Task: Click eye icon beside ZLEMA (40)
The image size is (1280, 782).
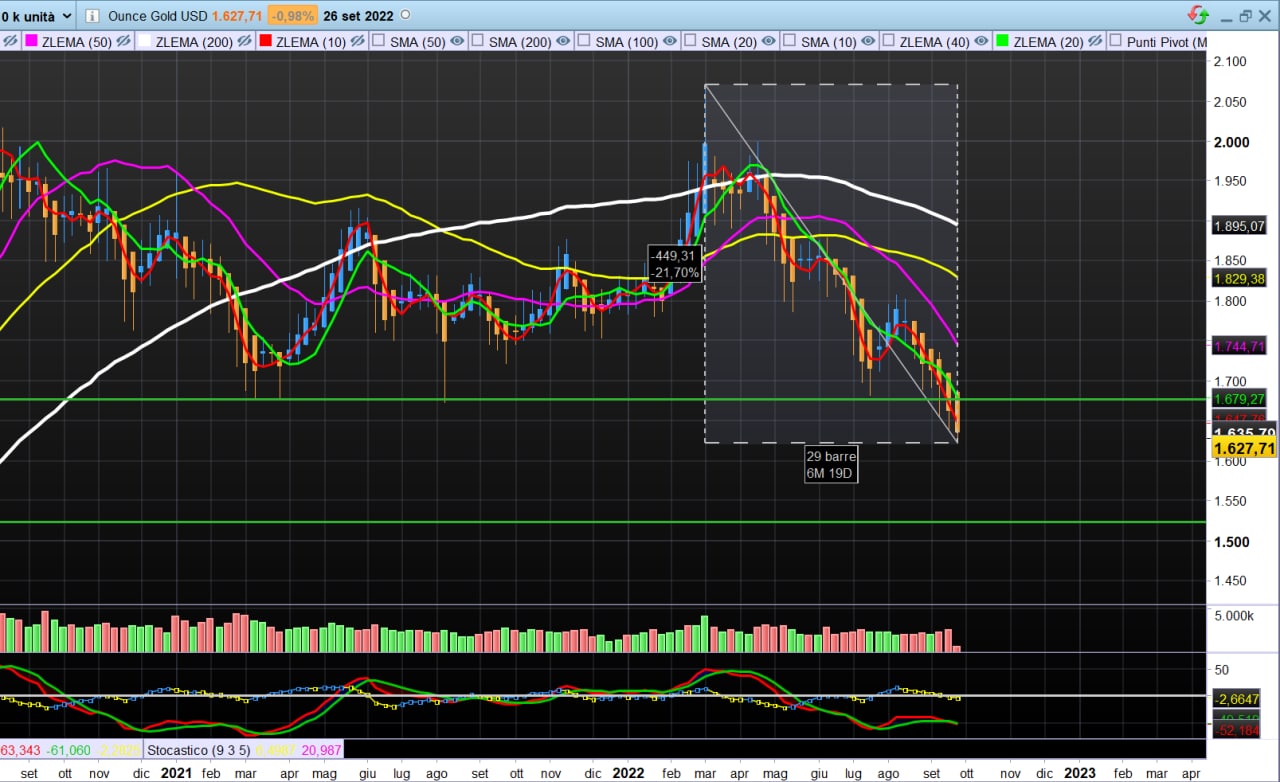Action: (x=982, y=42)
